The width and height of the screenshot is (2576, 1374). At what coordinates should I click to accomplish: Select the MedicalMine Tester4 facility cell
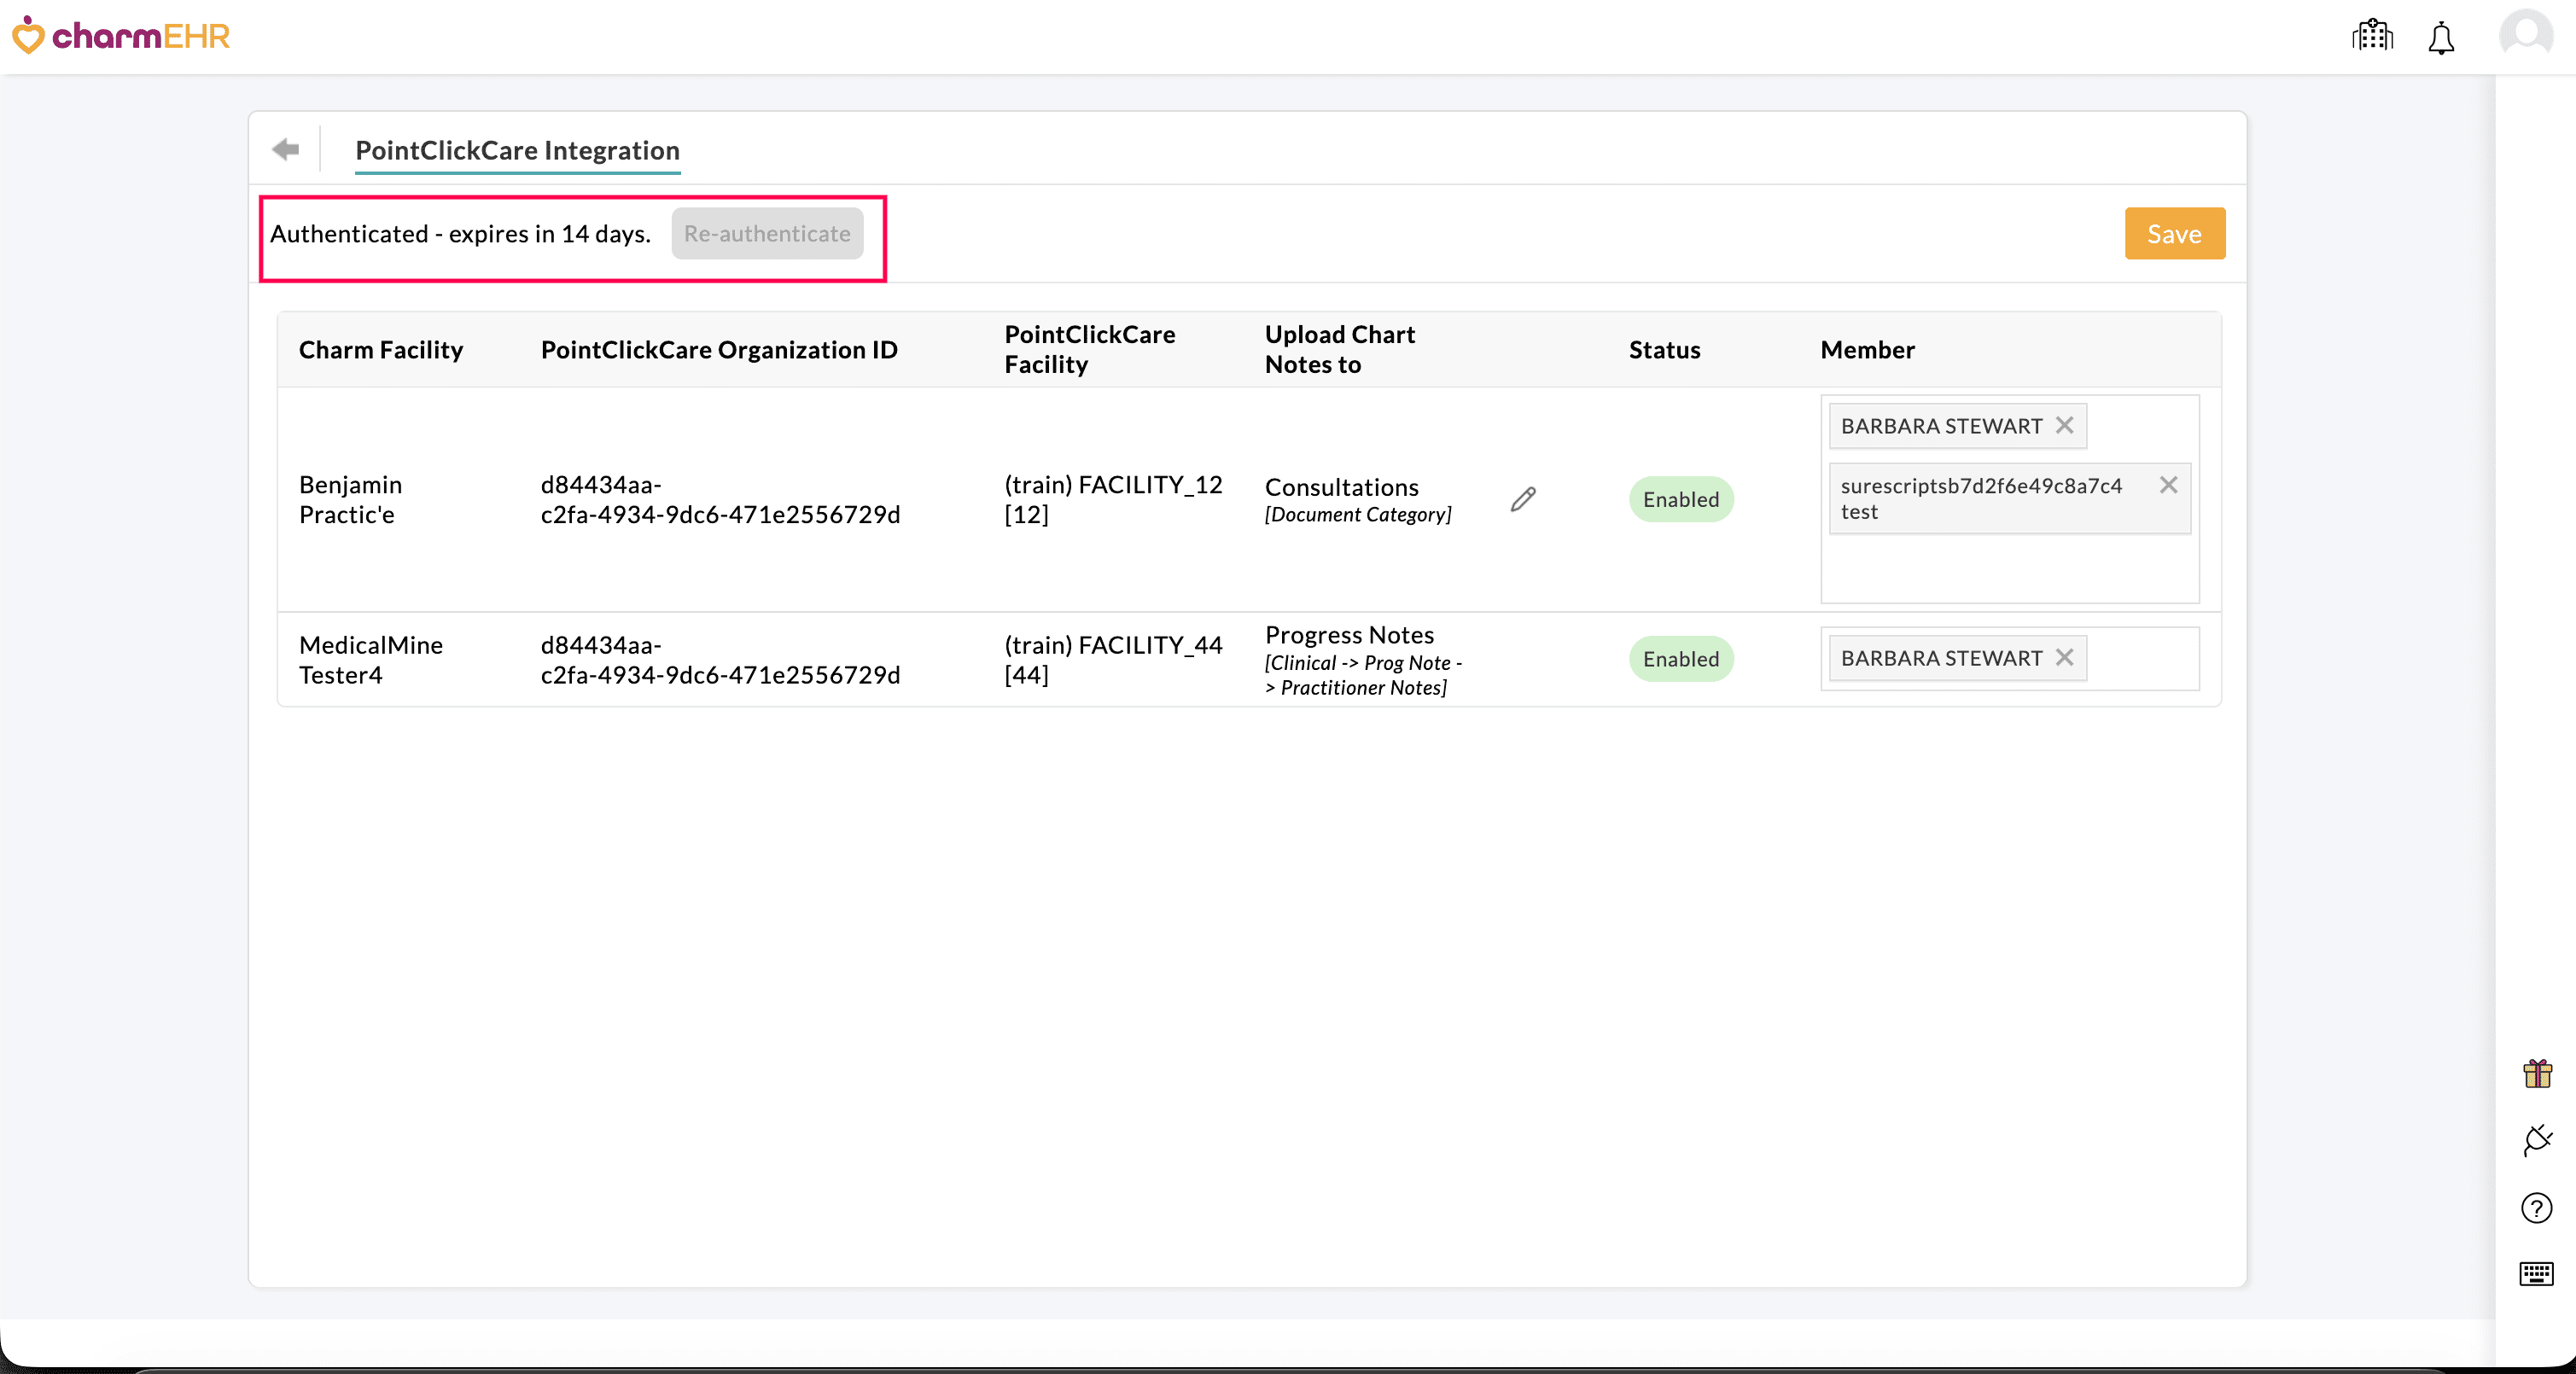pyautogui.click(x=371, y=659)
